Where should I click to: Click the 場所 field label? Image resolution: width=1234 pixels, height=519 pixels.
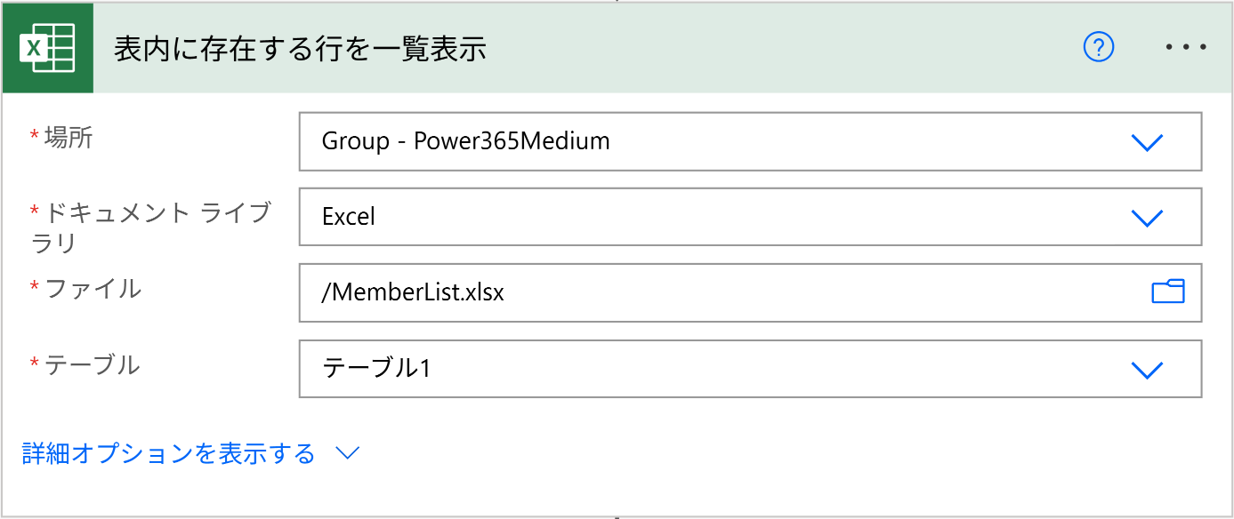coord(69,139)
